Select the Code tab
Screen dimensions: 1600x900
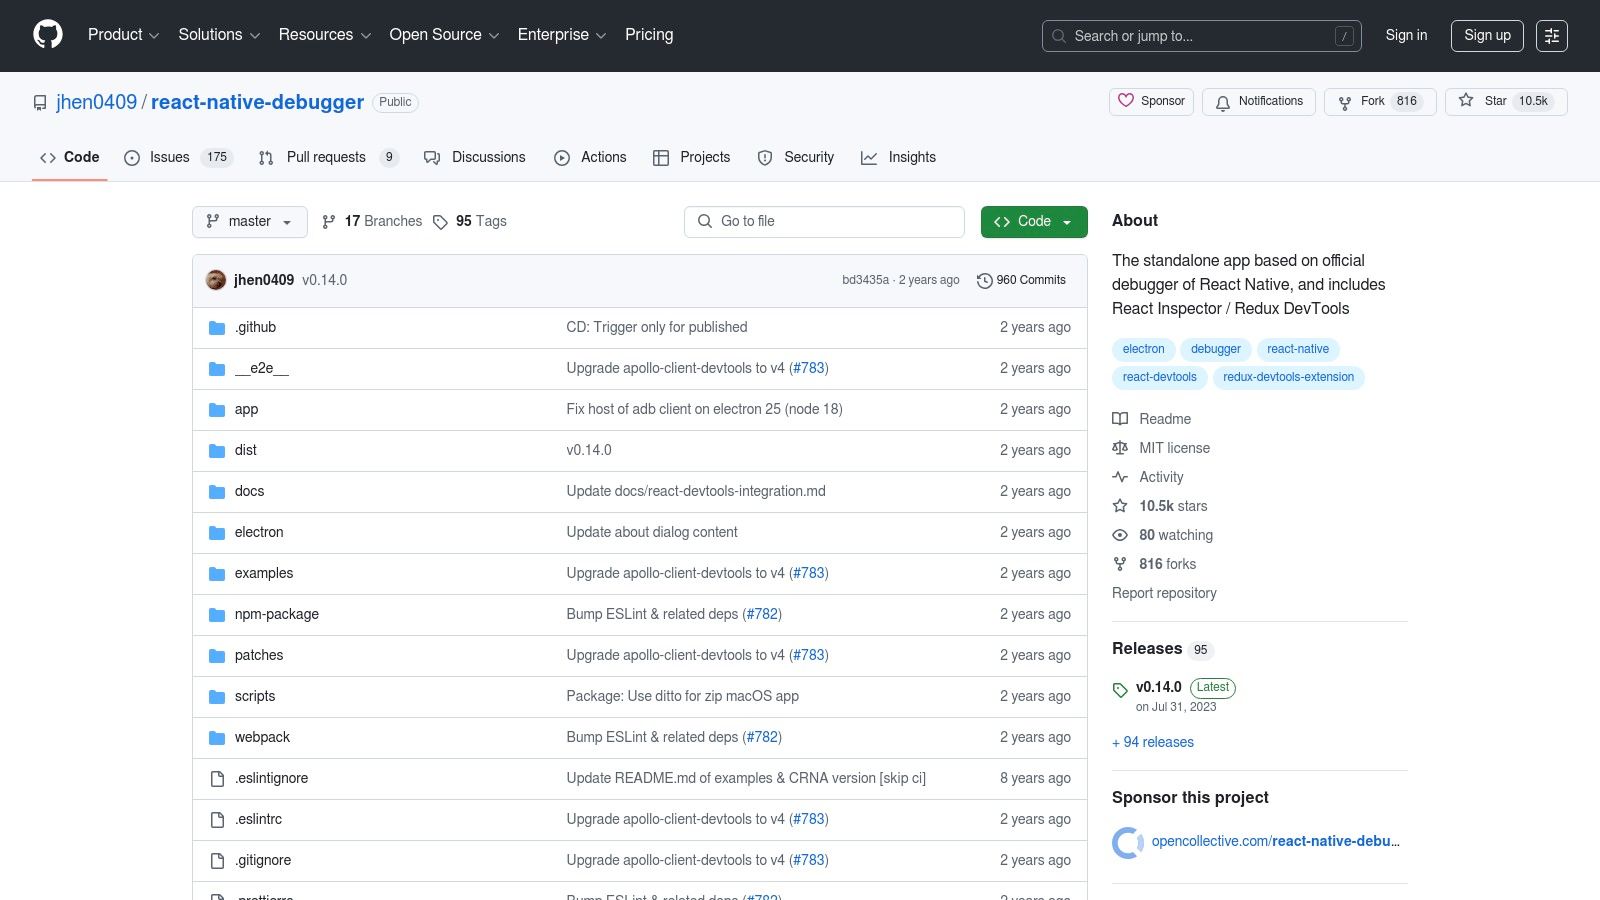coord(69,157)
